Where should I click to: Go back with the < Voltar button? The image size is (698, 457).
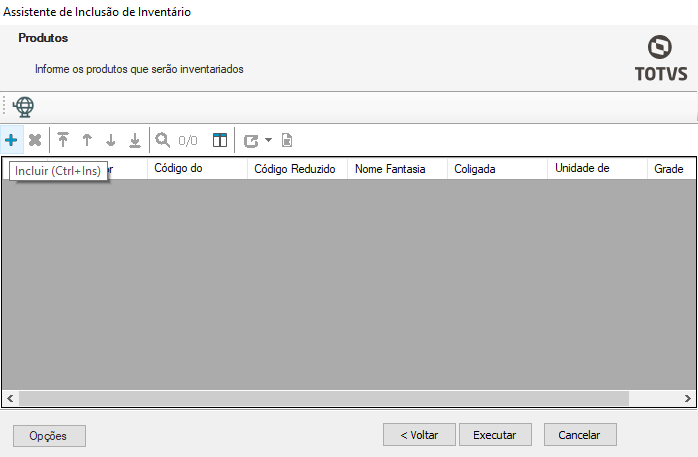click(419, 435)
